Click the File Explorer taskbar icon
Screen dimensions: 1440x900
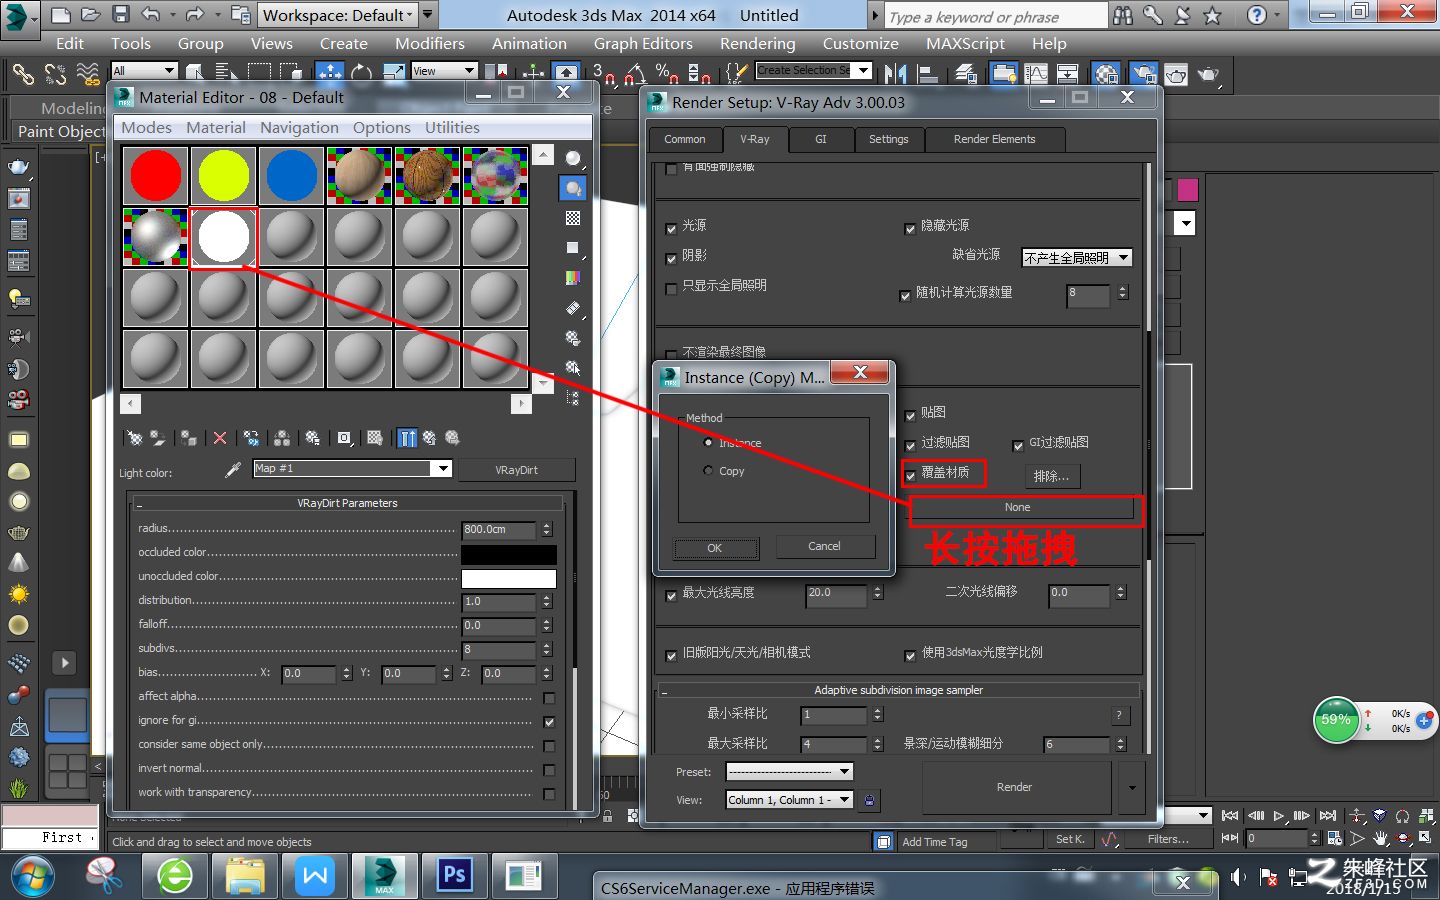tap(245, 876)
